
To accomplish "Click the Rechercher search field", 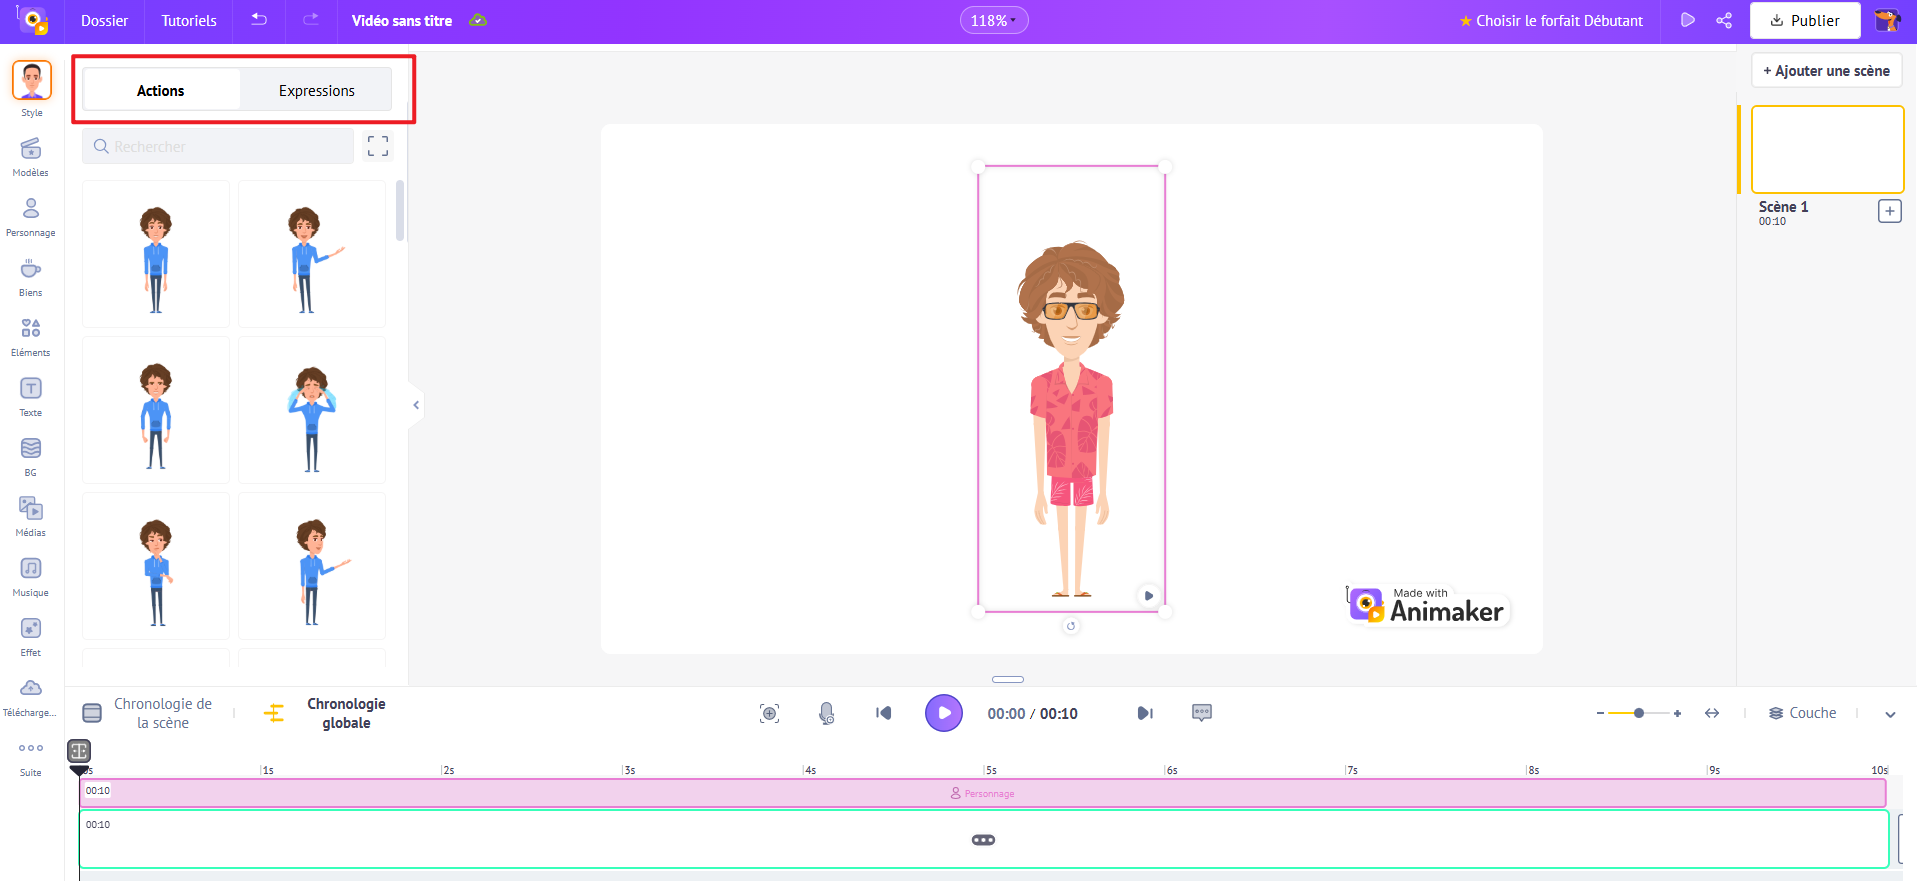I will coord(218,146).
